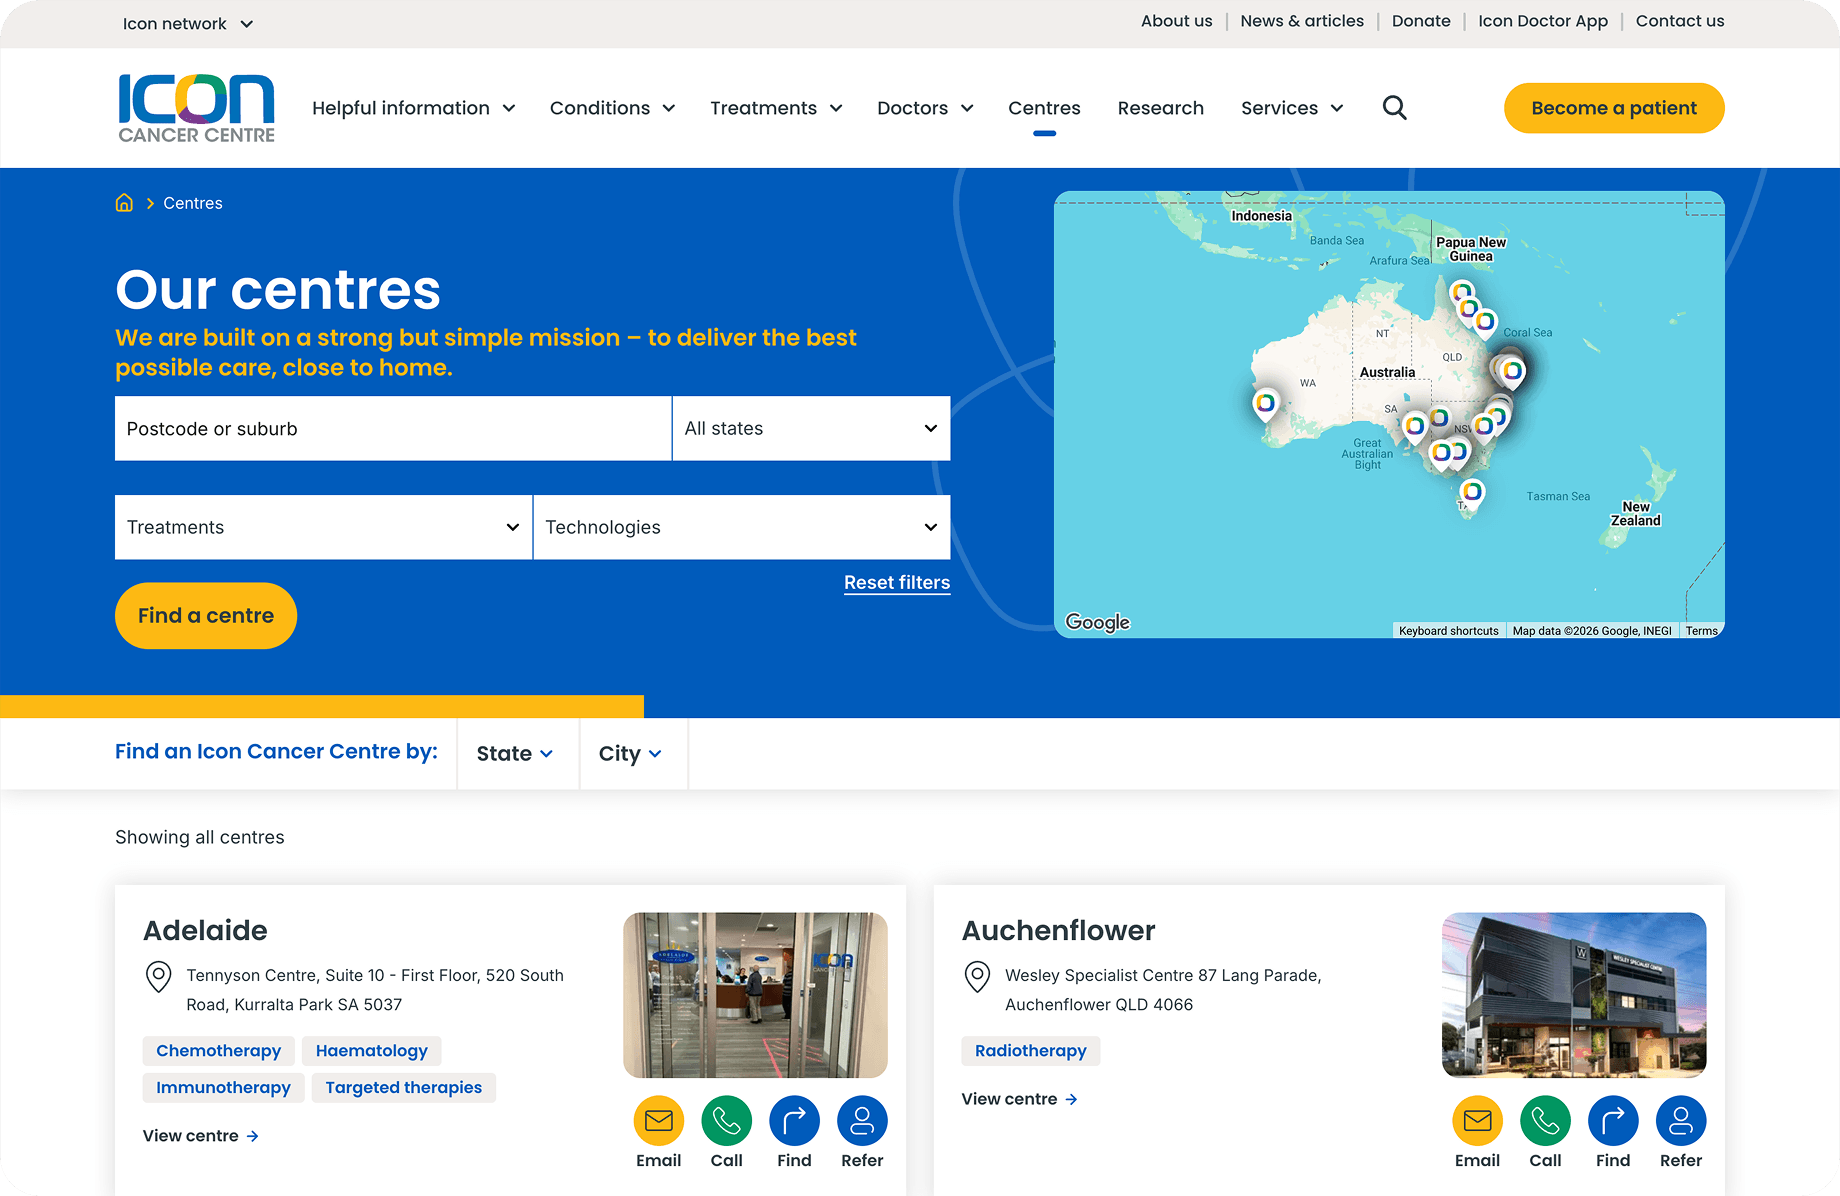Email the Auchenflower centre
The width and height of the screenshot is (1840, 1196).
[1477, 1121]
